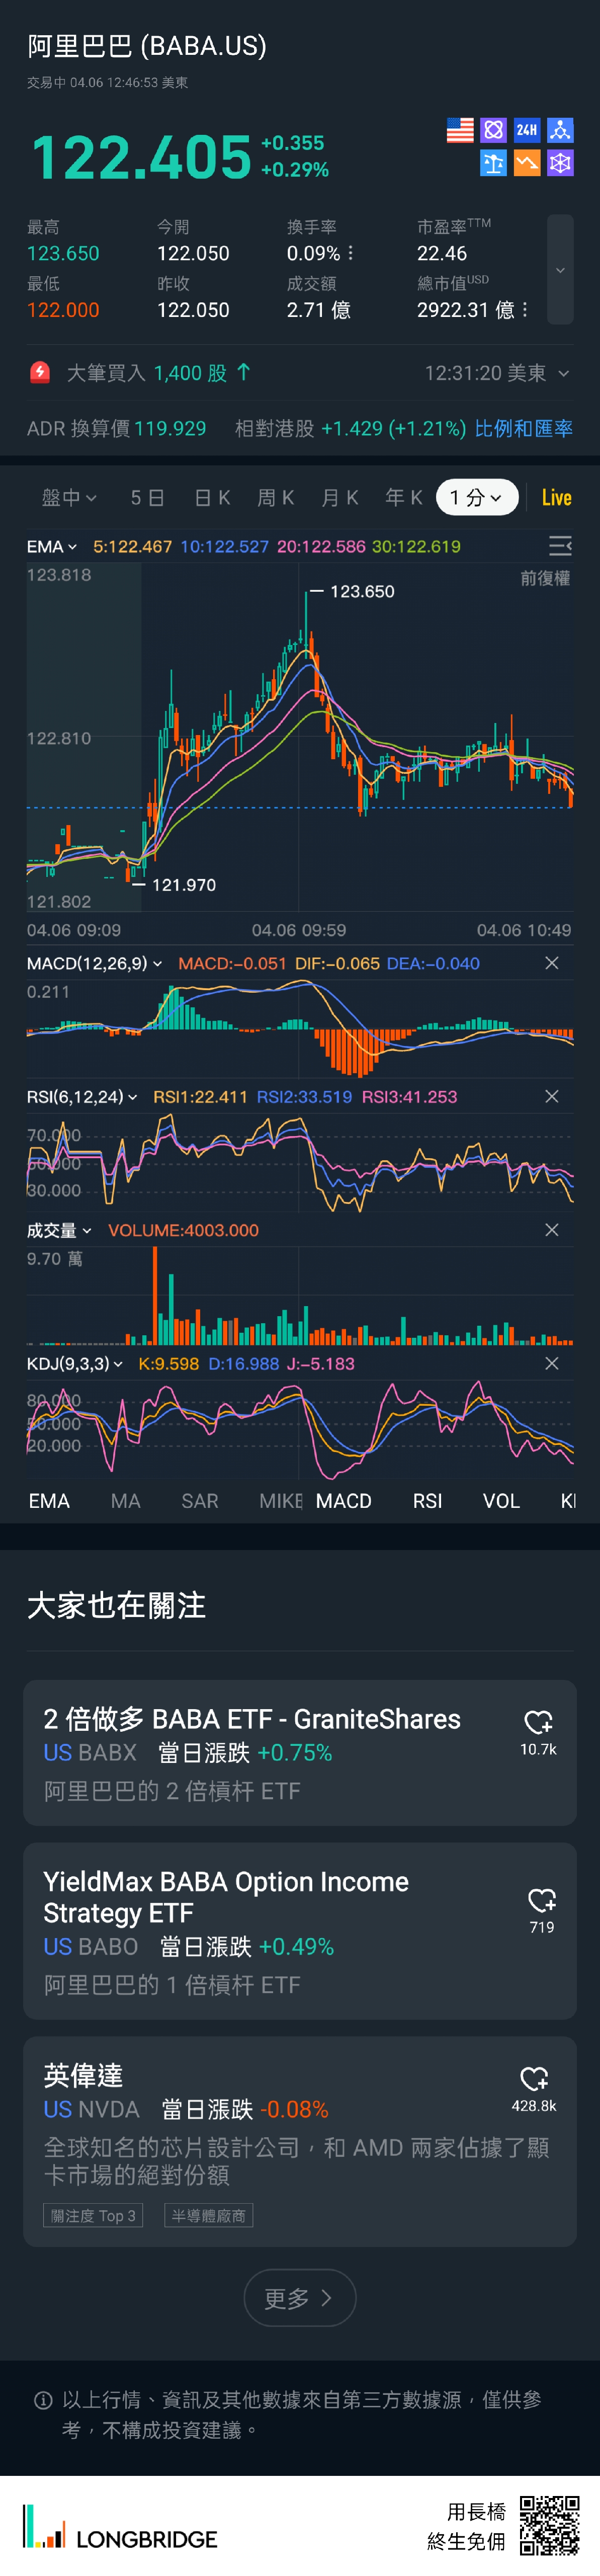Toggle the MA overlay indicator
This screenshot has height=2576, width=600.
[x=126, y=1501]
